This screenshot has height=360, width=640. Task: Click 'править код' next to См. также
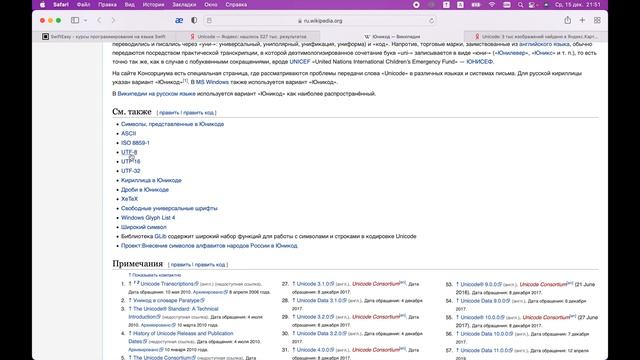(x=198, y=113)
